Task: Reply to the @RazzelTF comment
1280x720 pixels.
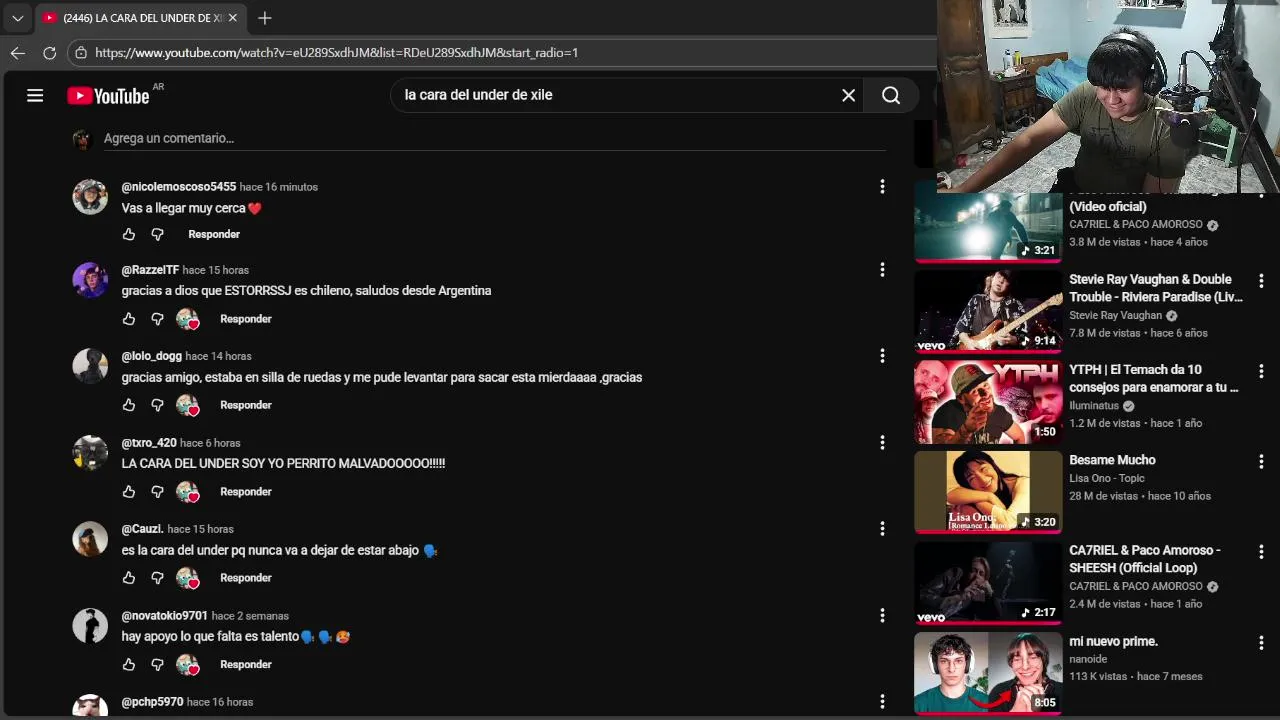Action: click(246, 319)
